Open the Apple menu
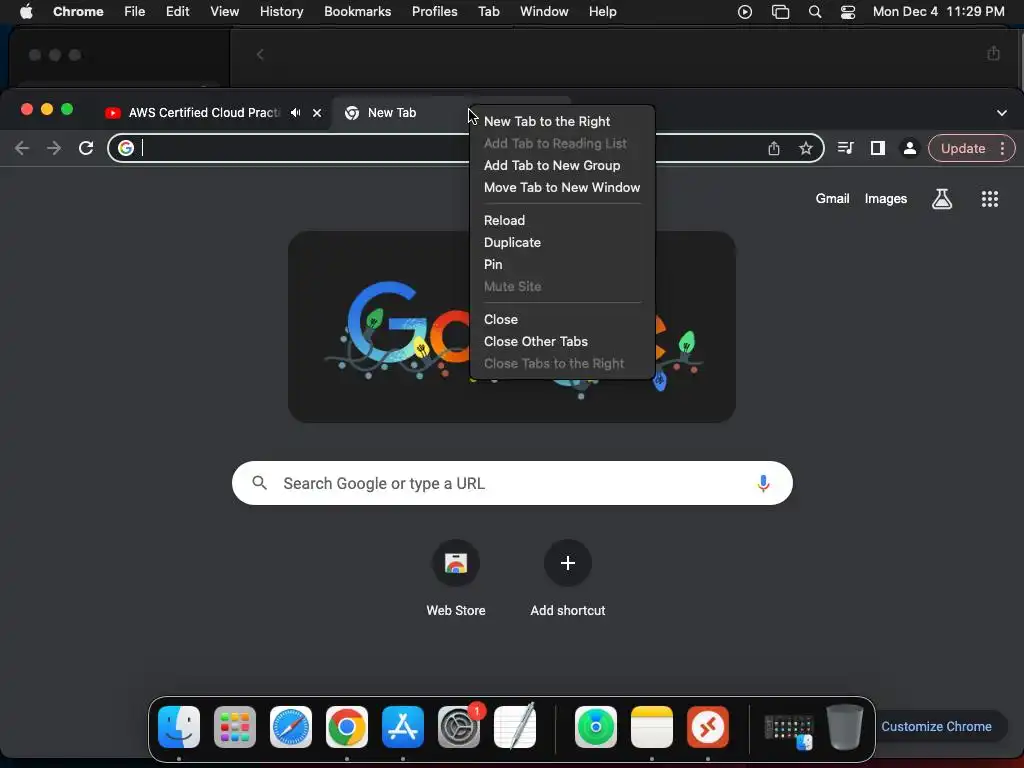The height and width of the screenshot is (768, 1024). [26, 12]
